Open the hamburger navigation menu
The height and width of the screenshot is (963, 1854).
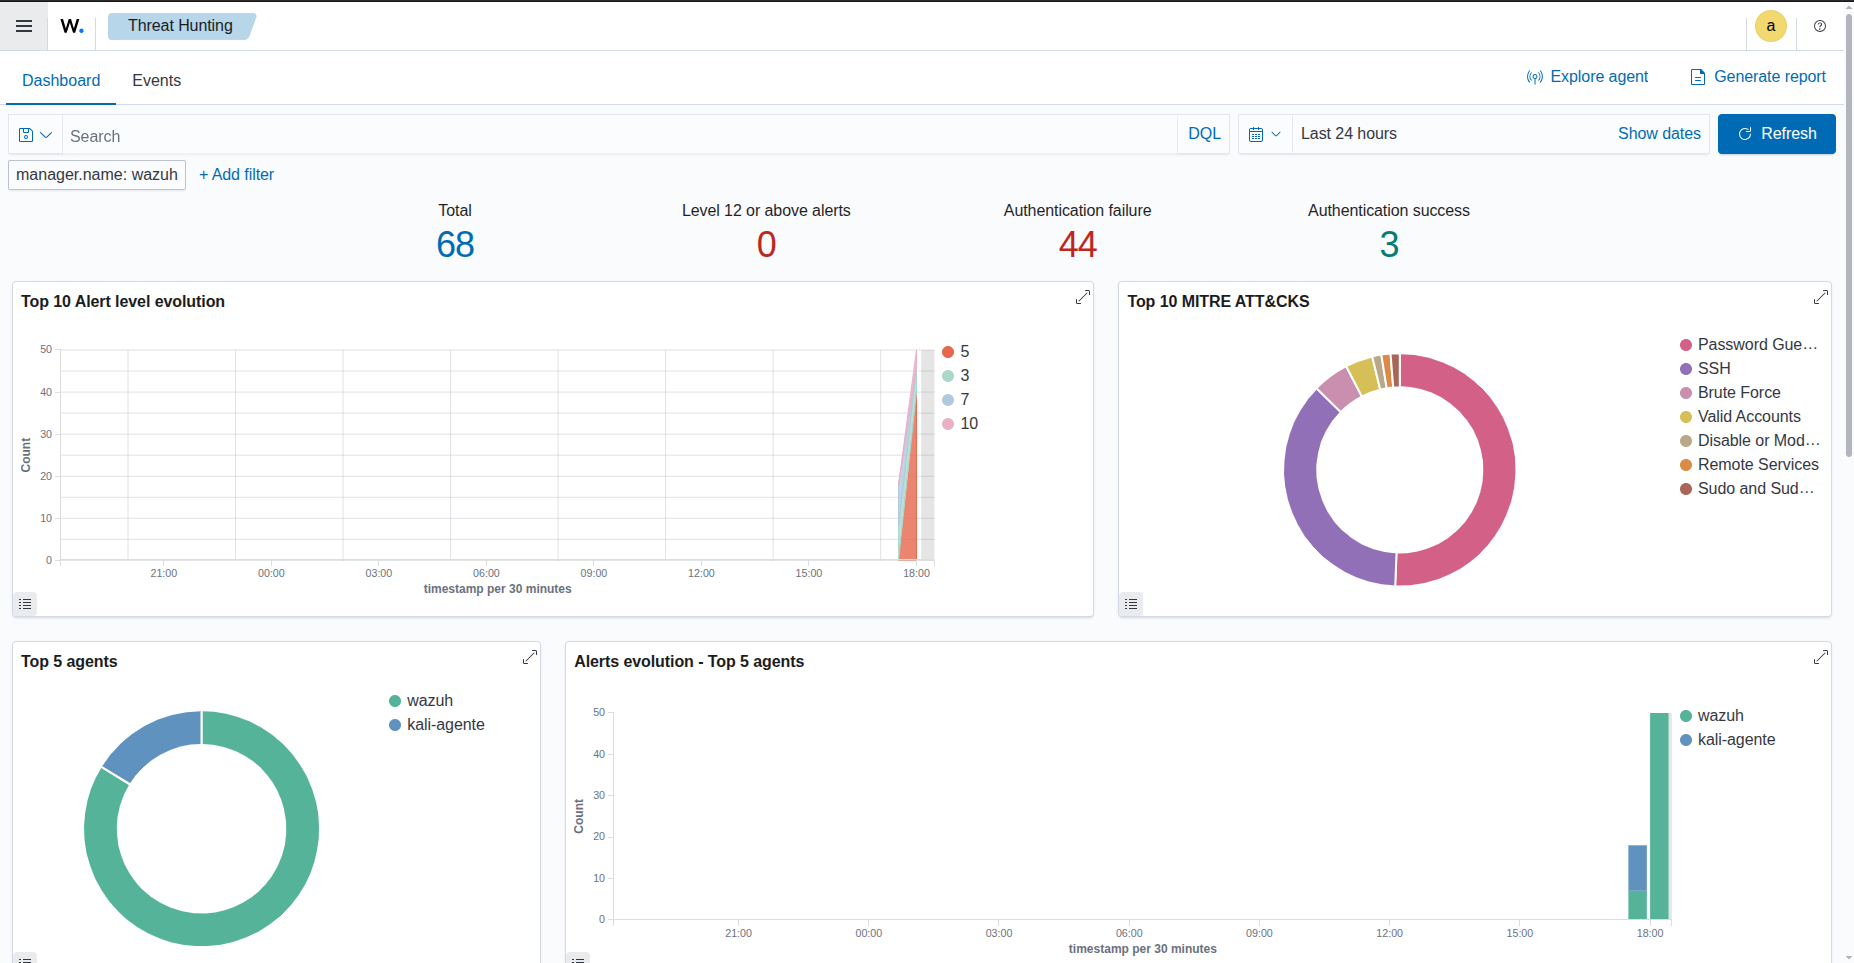coord(24,26)
